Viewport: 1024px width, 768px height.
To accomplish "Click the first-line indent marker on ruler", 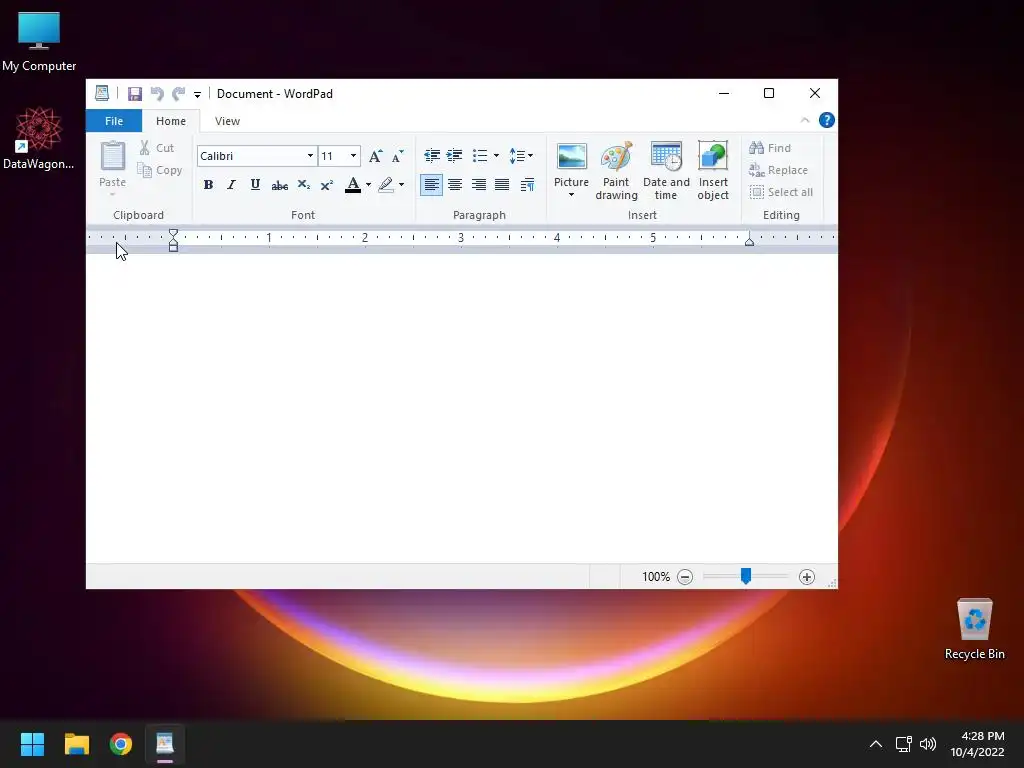I will point(173,234).
